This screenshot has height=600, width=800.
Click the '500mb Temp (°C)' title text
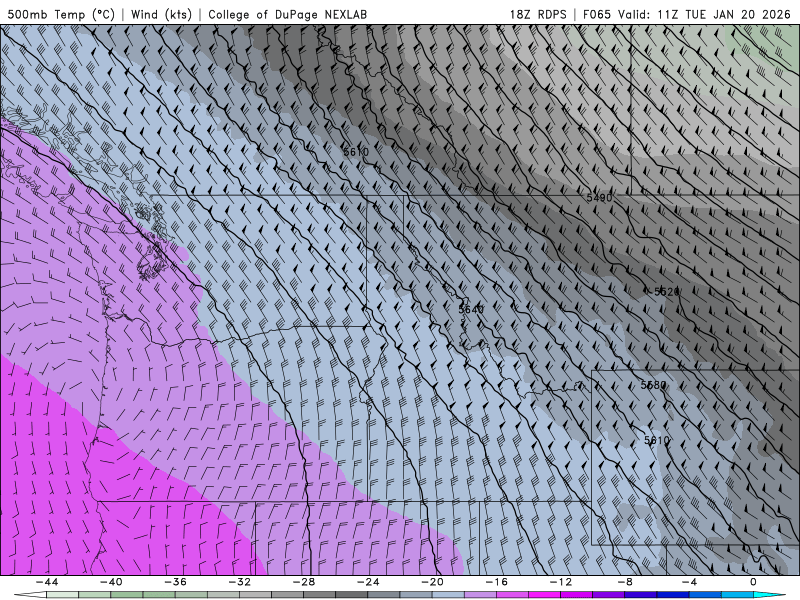(61, 14)
